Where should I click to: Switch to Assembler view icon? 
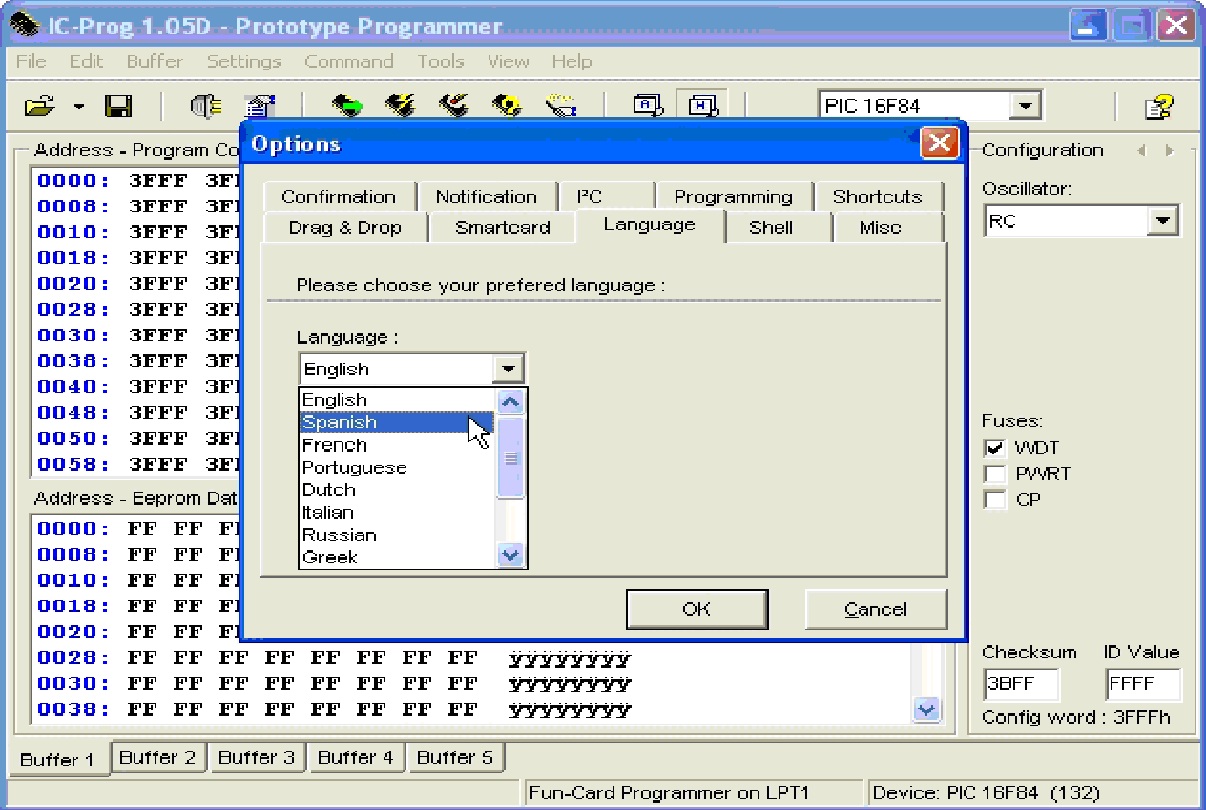click(649, 105)
